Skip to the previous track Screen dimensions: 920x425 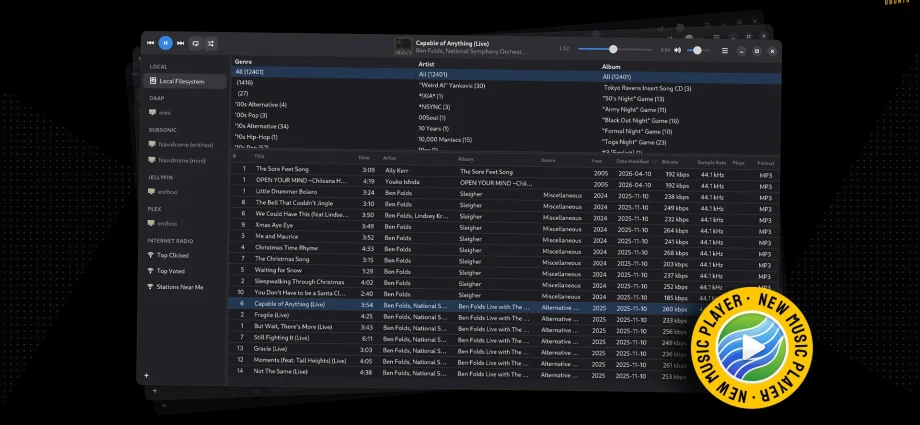point(150,43)
